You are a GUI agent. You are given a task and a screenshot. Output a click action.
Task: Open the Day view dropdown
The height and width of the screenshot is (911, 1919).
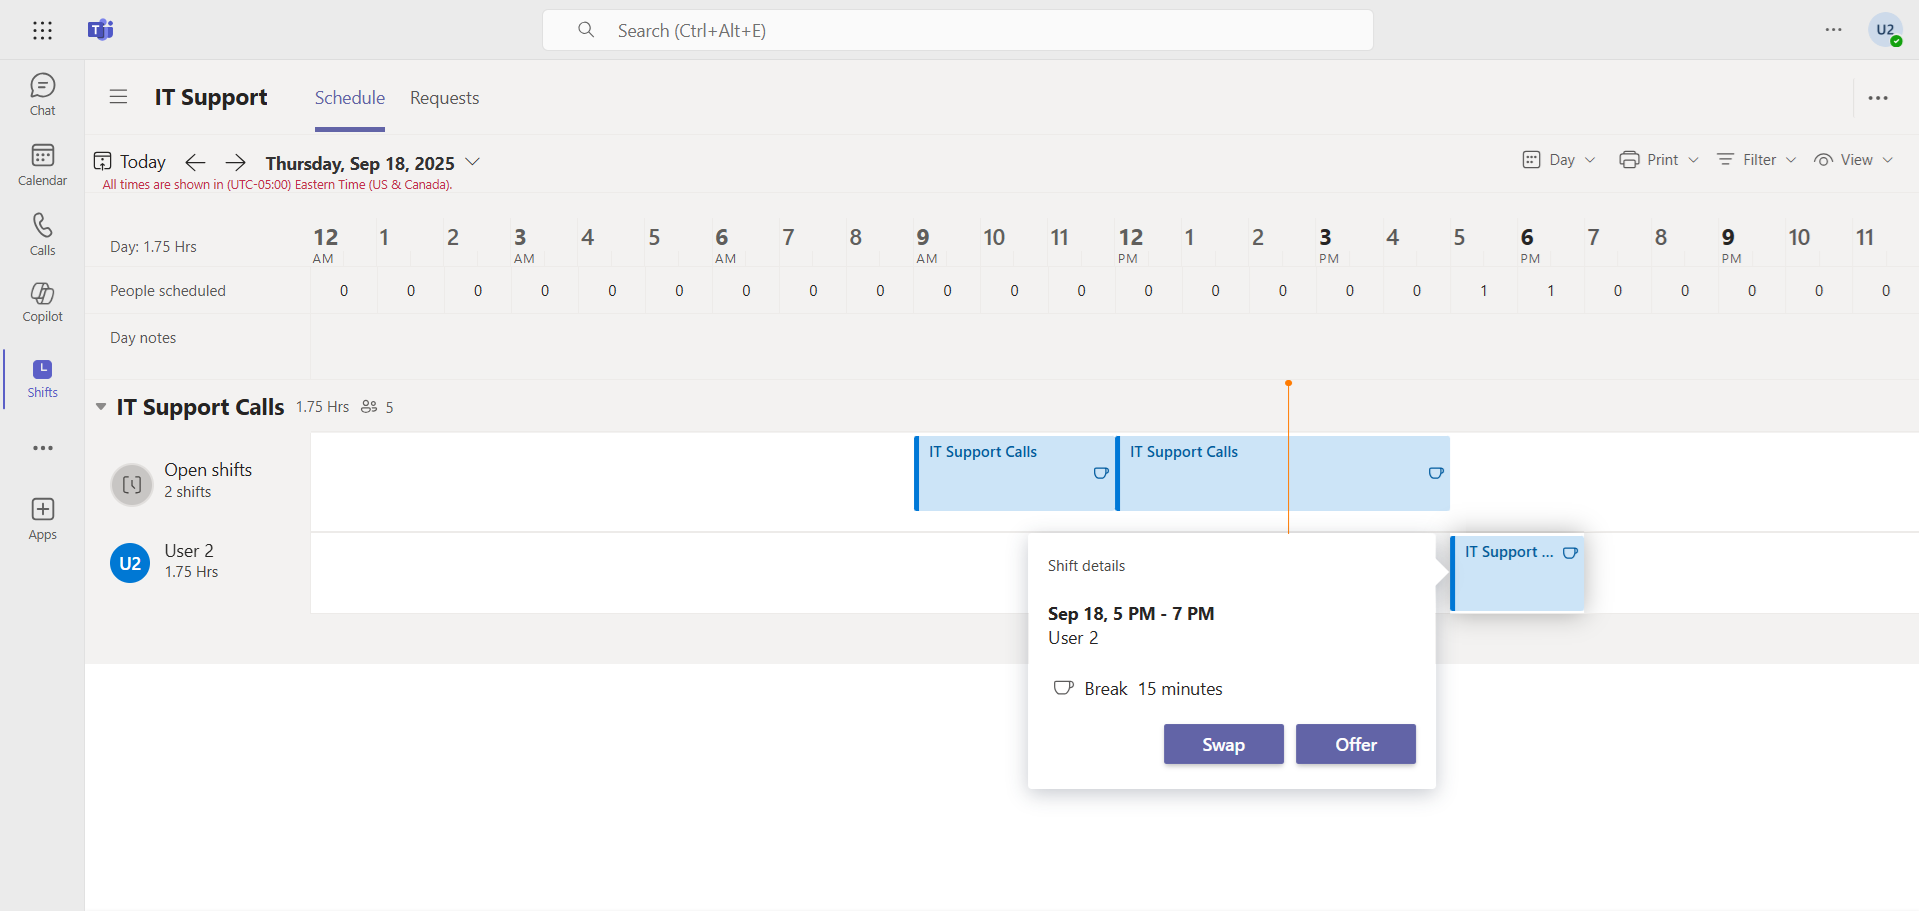tap(1559, 160)
